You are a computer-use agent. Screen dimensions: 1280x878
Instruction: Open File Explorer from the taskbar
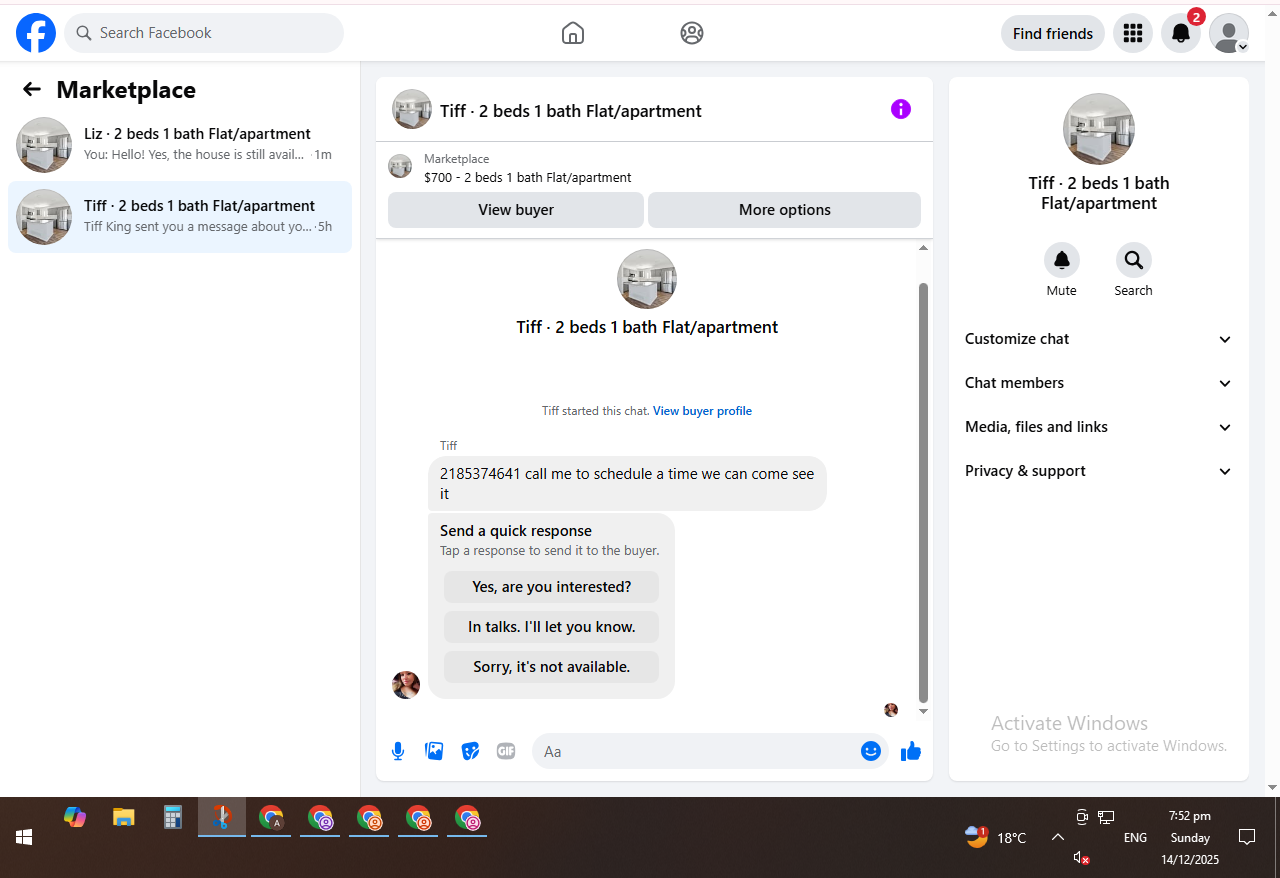pos(123,817)
